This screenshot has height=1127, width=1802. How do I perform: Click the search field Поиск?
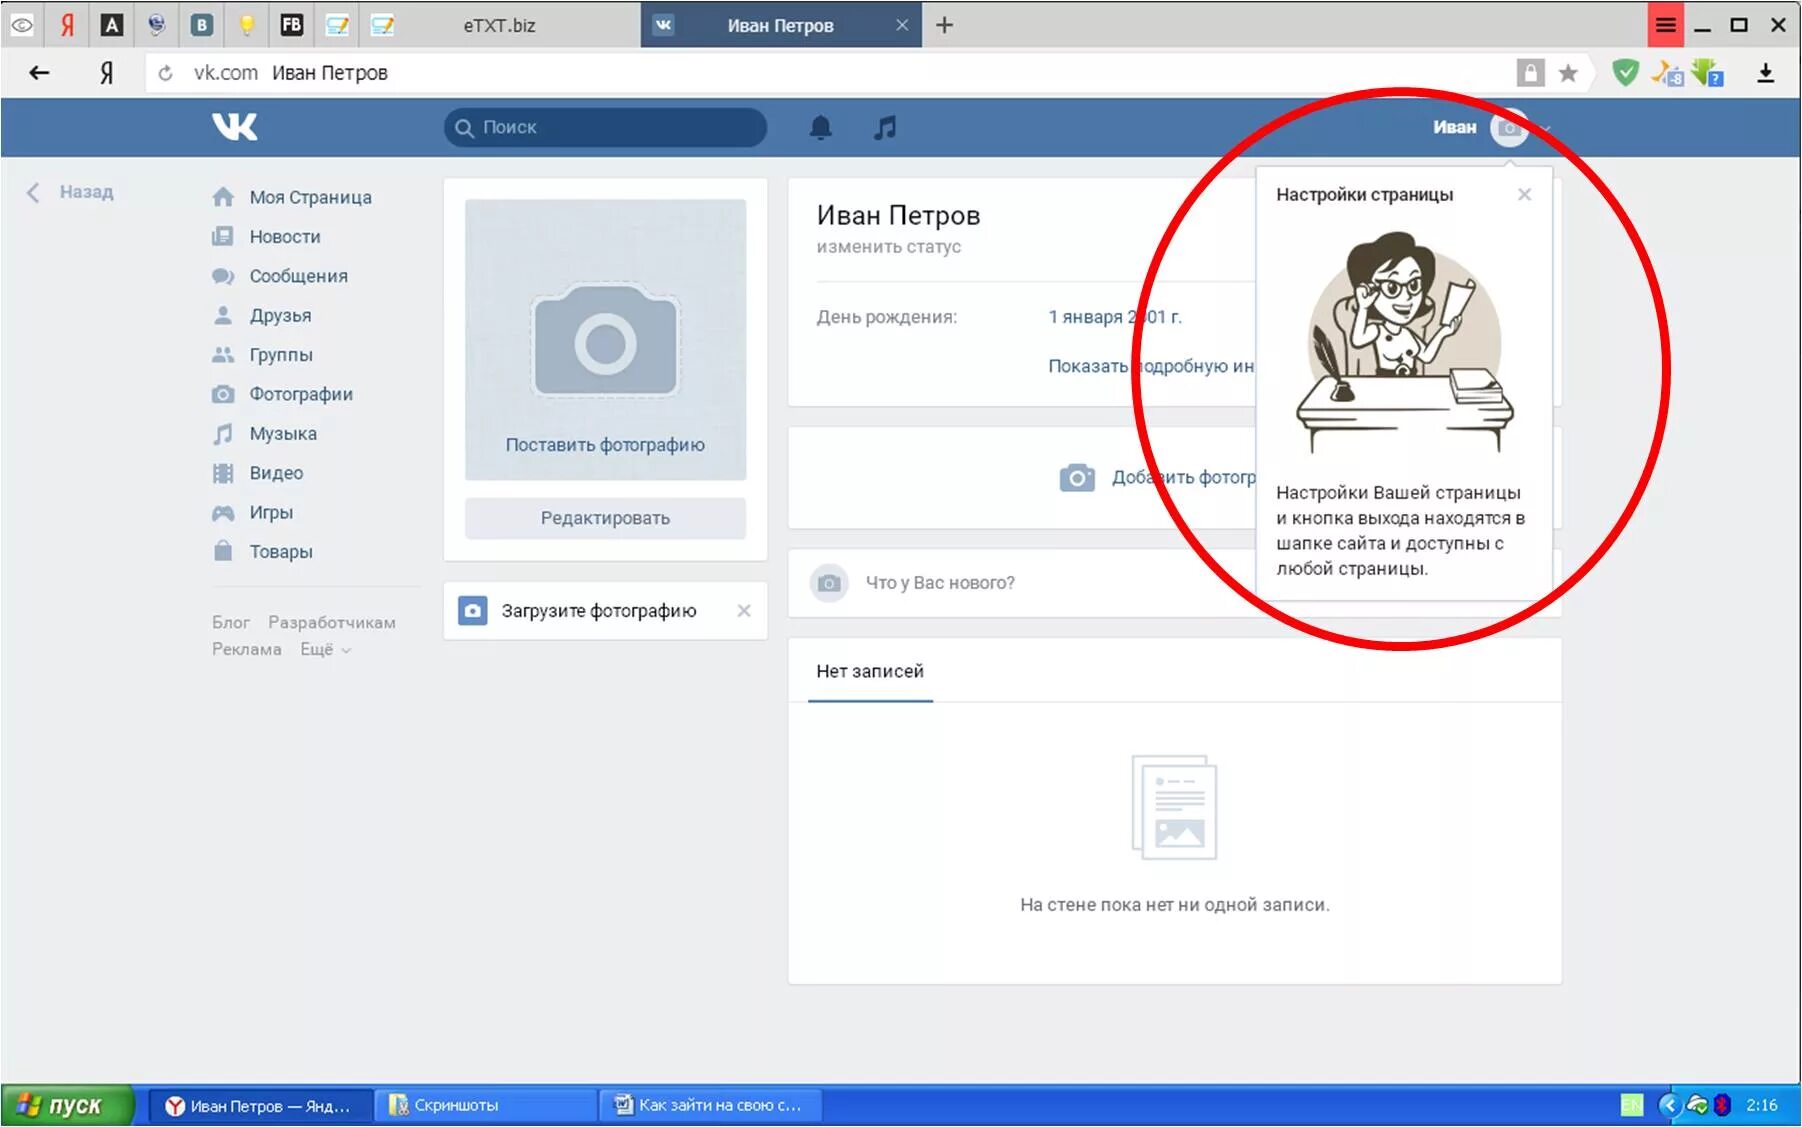605,127
